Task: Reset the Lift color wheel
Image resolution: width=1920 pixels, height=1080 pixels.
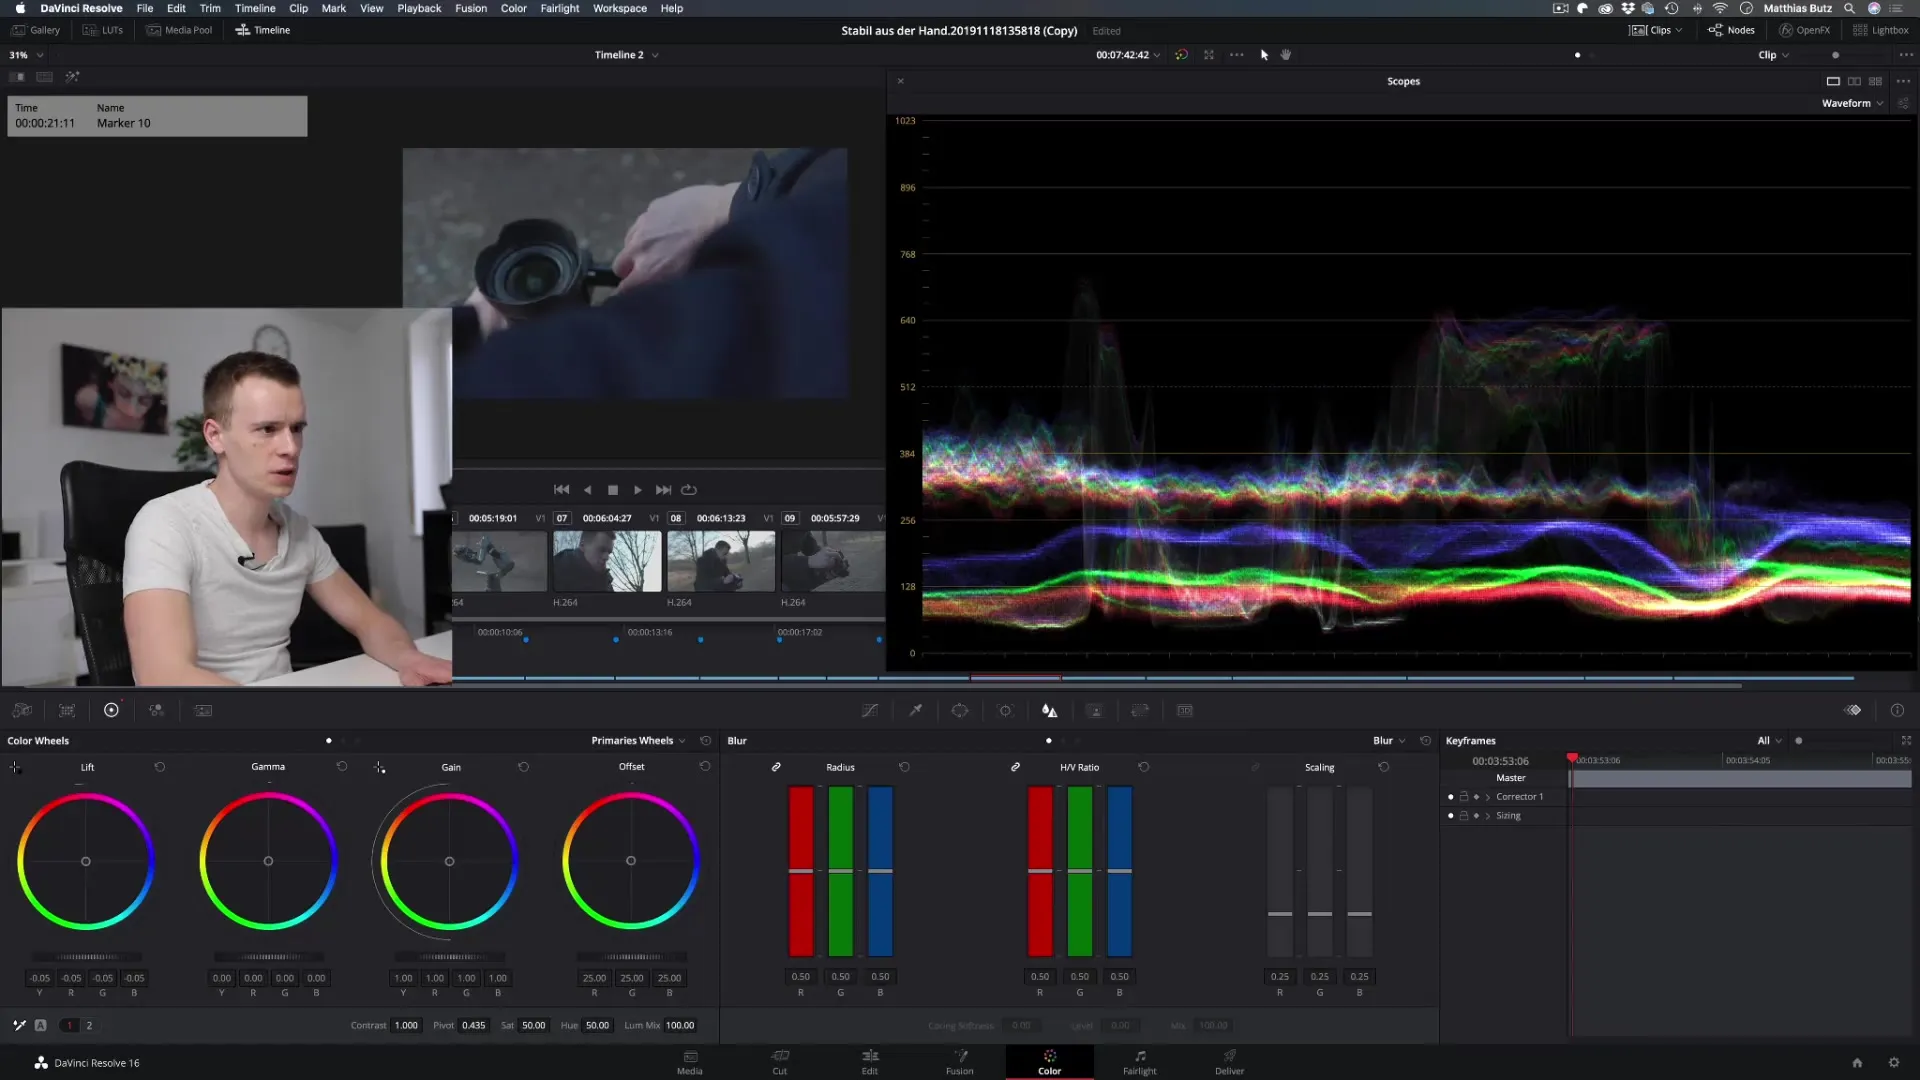Action: tap(160, 767)
